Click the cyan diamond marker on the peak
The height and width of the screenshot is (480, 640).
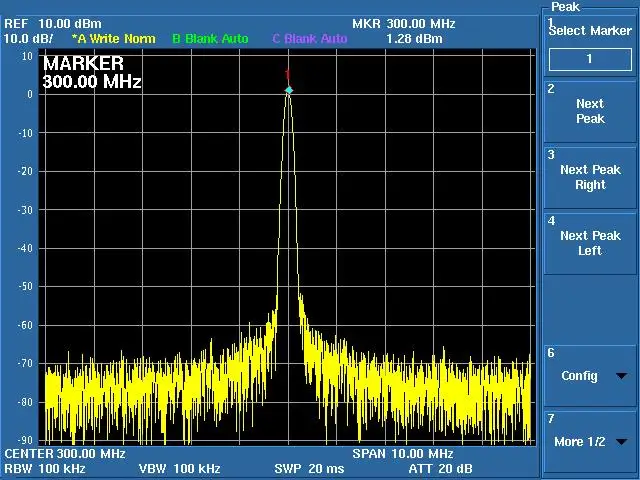pos(289,90)
